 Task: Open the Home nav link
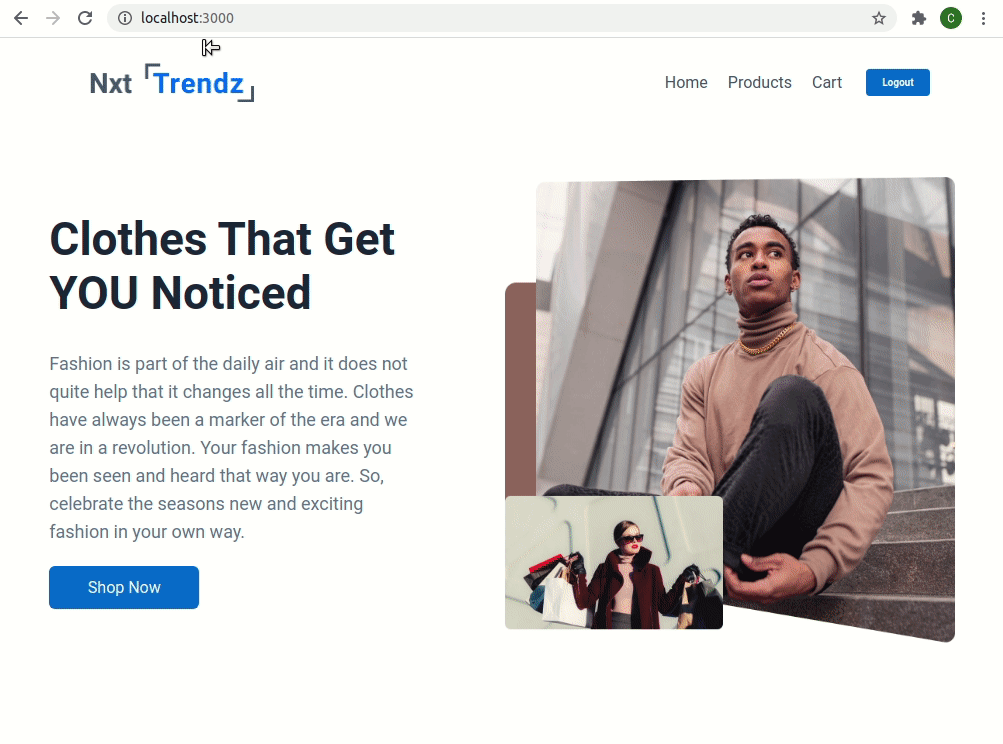point(686,83)
